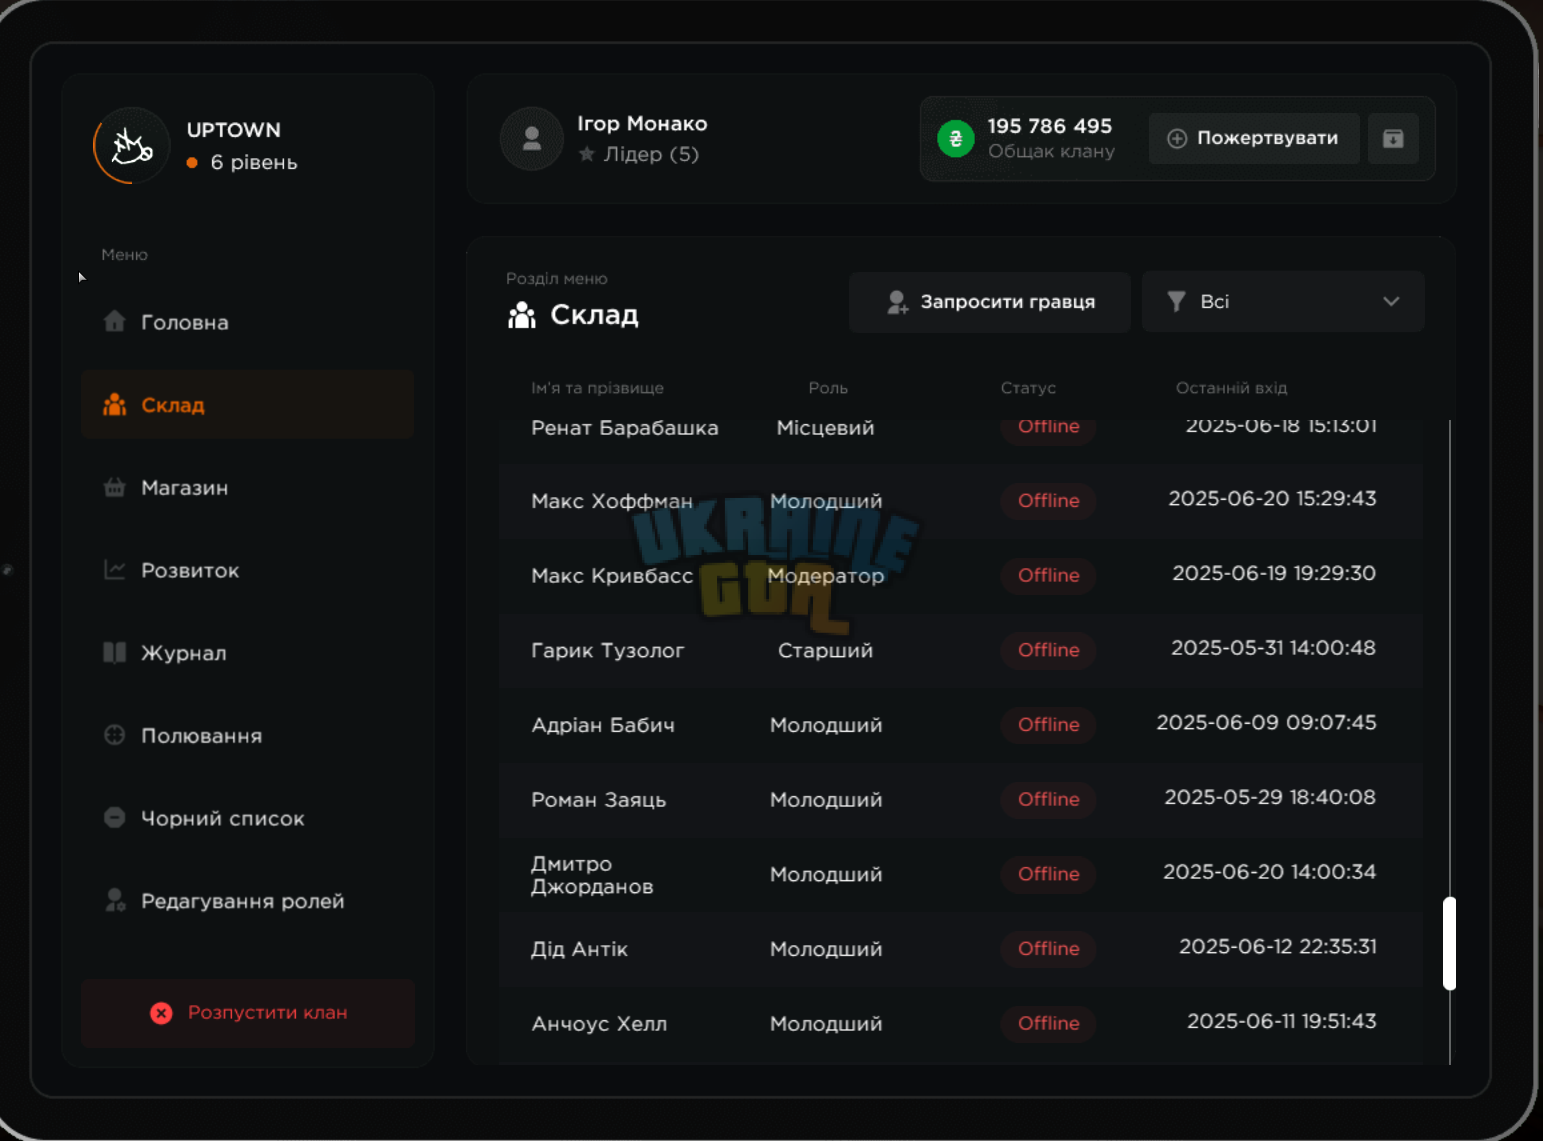Click the Offline badge for Макс Хоффман
Viewport: 1543px width, 1141px height.
[x=1048, y=501]
